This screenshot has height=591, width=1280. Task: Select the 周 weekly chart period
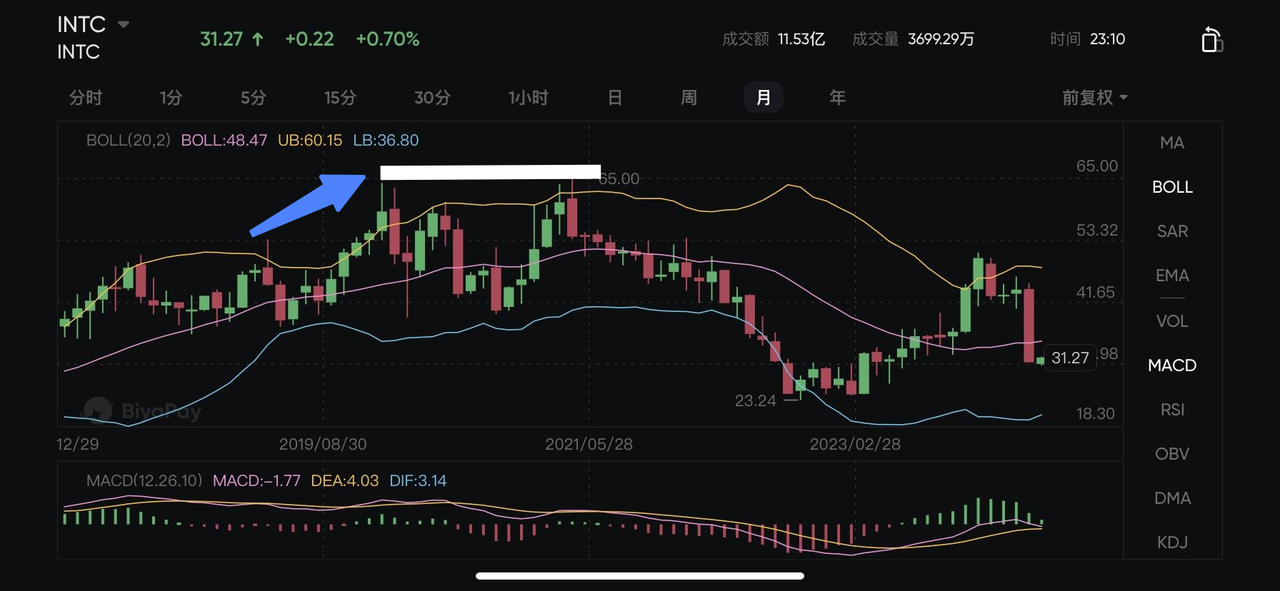(x=689, y=97)
